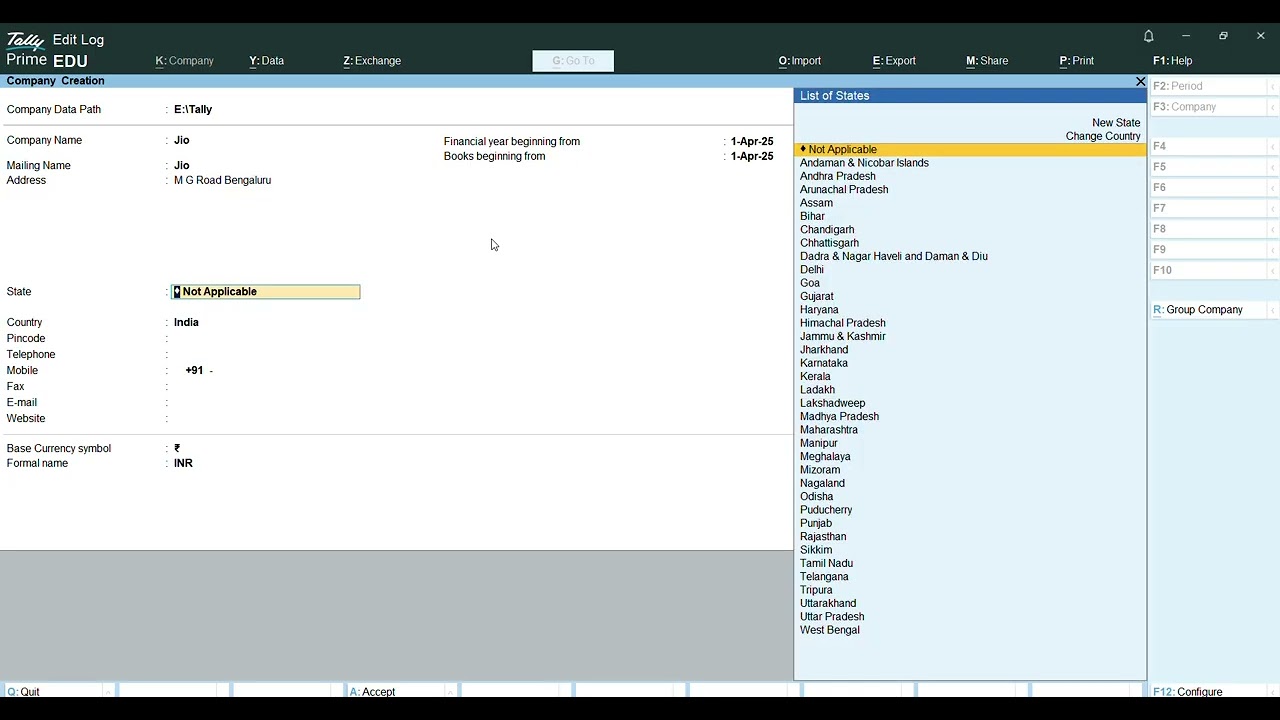Select Gujarat from state list

tap(817, 296)
